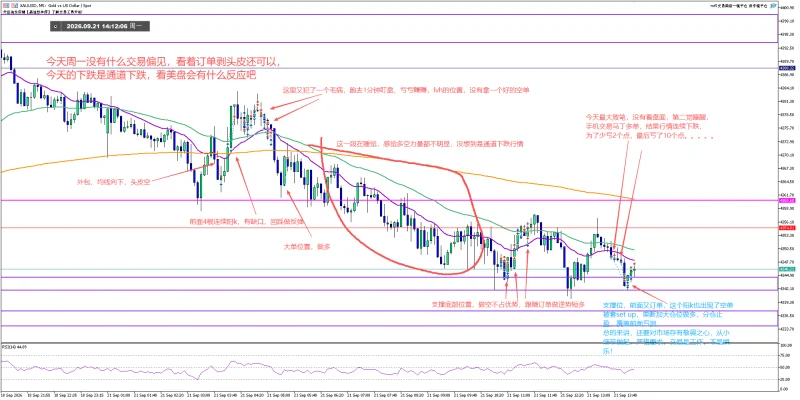Click the one-click trading grid icon
800x400 pixels.
(x=6, y=6)
